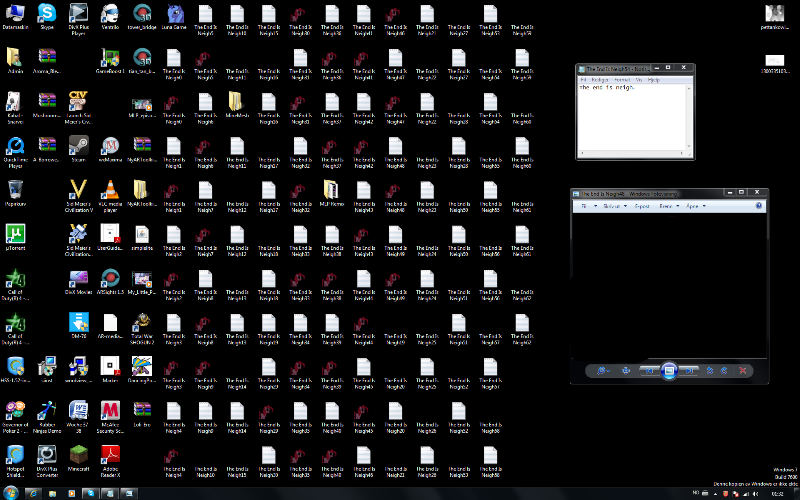Screen dimensions: 800x500
Task: Open Internet Explorer from taskbar
Action: click(x=33, y=493)
